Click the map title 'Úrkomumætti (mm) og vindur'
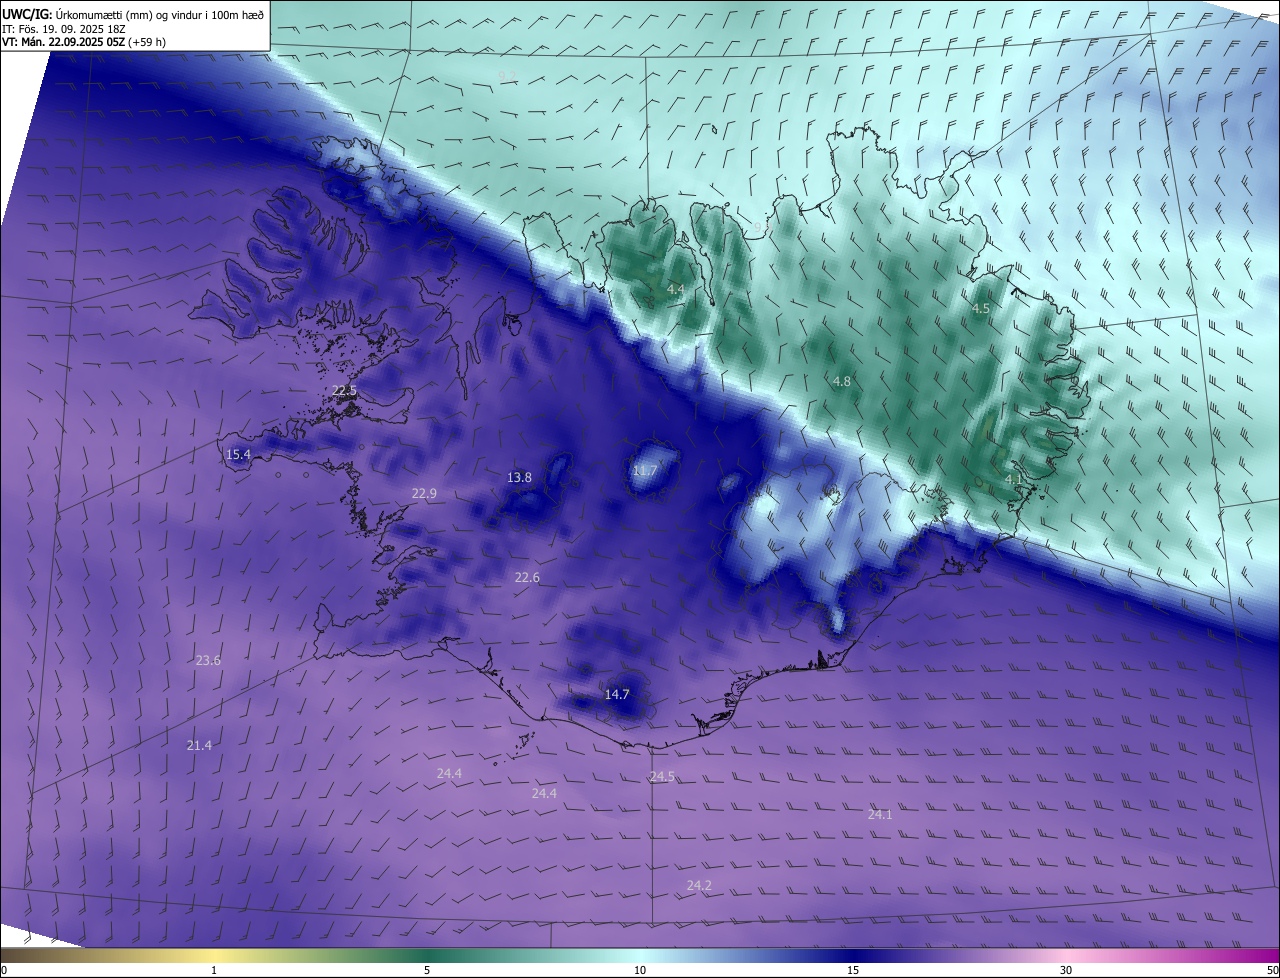The width and height of the screenshot is (1280, 978). tap(127, 14)
